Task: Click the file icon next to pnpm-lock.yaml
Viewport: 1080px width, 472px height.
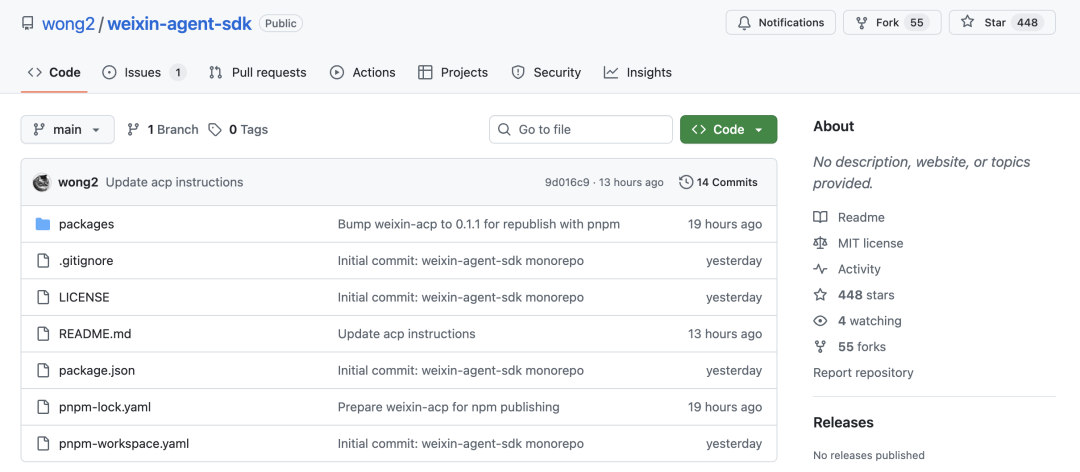Action: point(43,407)
